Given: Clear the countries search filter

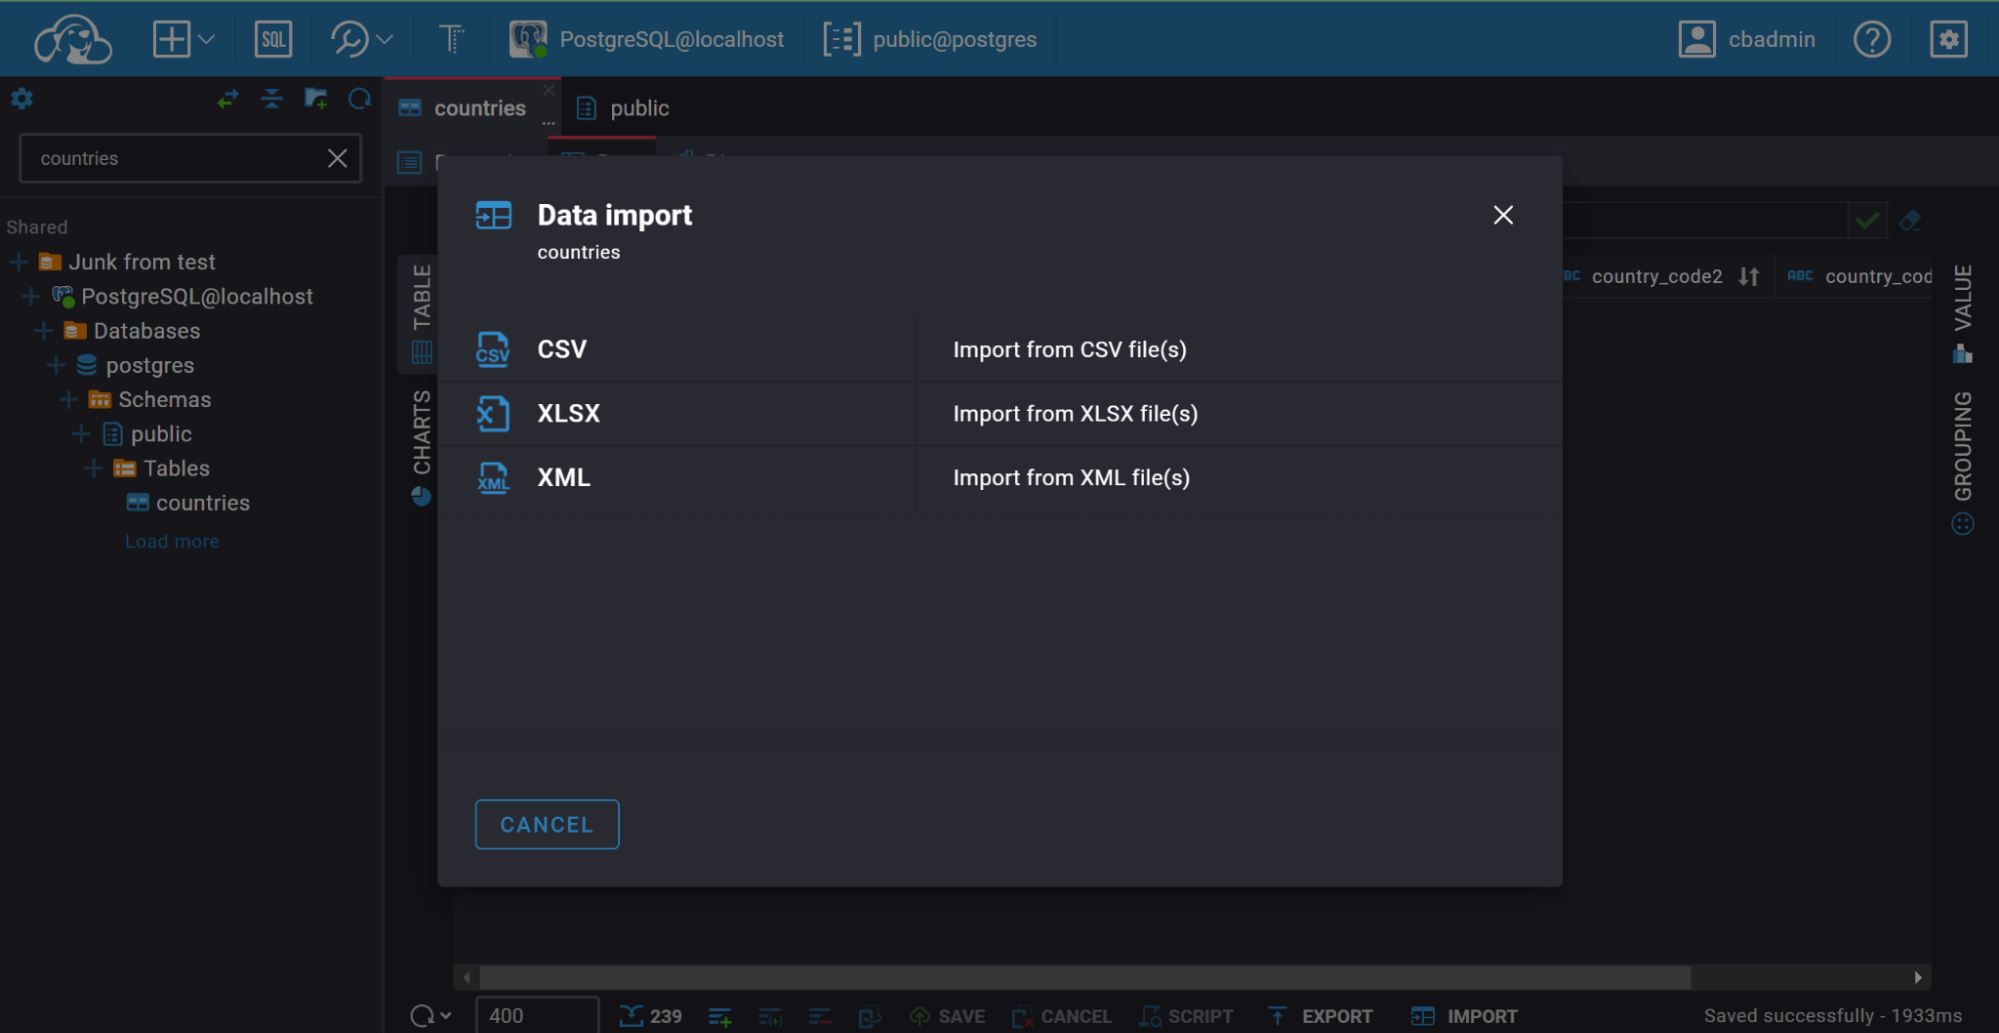Looking at the screenshot, I should pos(337,158).
